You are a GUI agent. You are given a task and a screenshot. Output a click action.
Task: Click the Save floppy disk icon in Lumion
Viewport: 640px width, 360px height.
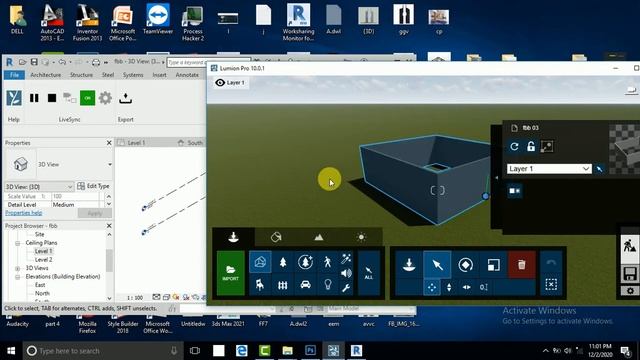(629, 274)
